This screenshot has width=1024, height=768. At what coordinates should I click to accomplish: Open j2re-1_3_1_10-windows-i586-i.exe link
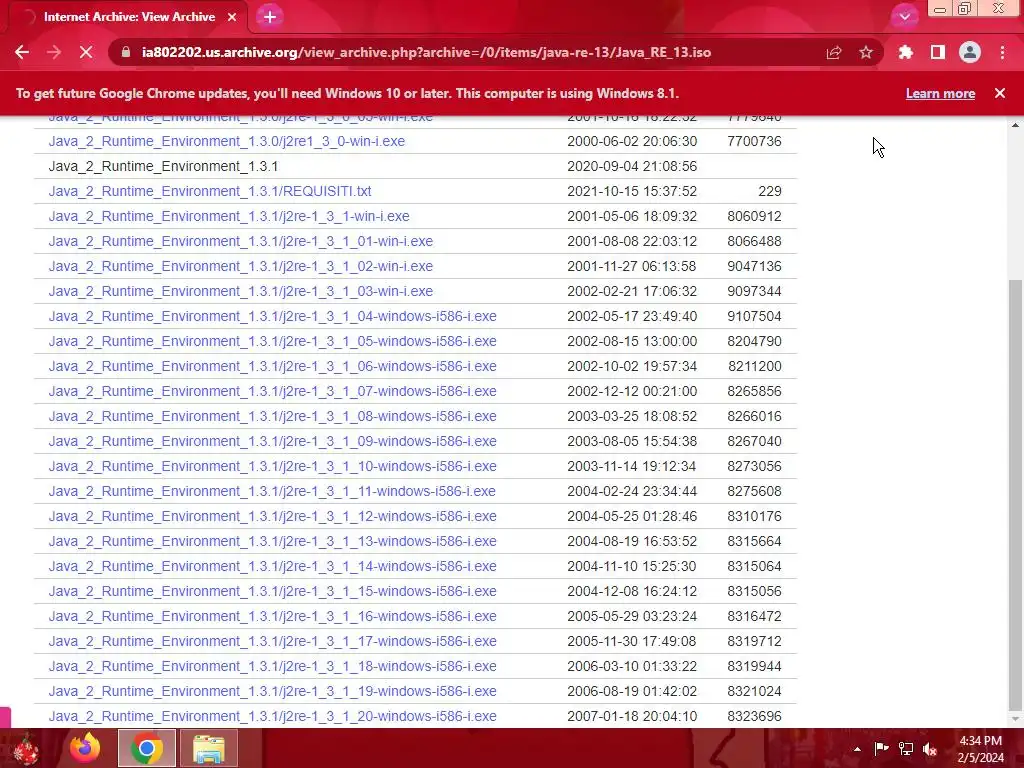[x=272, y=466]
